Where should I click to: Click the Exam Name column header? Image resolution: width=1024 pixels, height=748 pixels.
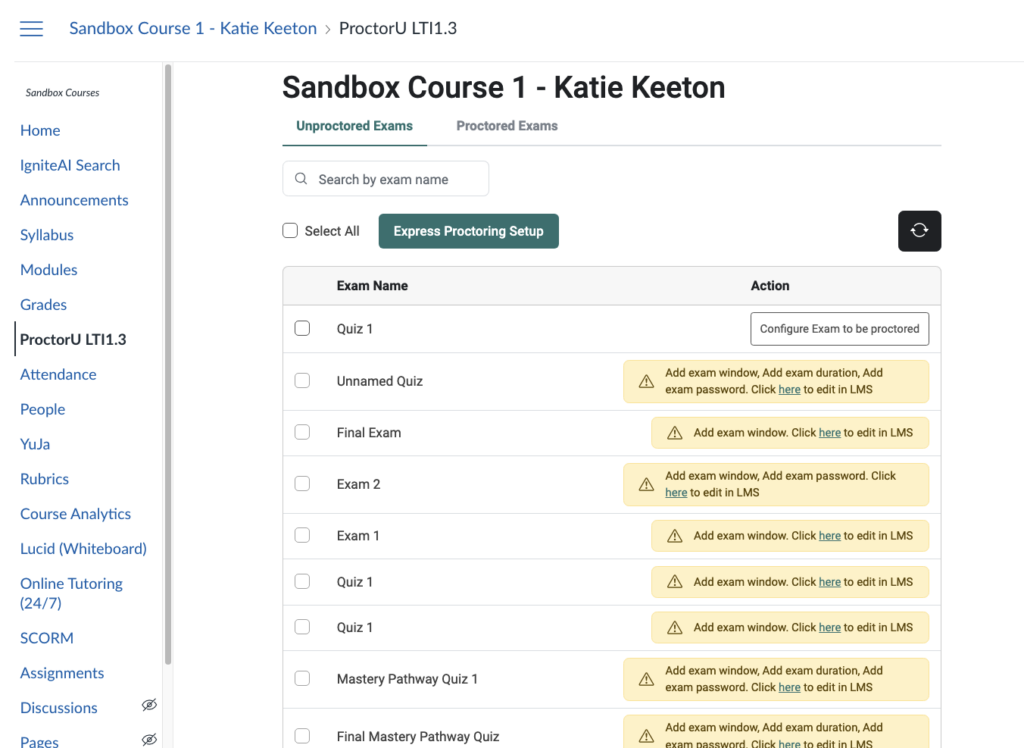[x=372, y=285]
